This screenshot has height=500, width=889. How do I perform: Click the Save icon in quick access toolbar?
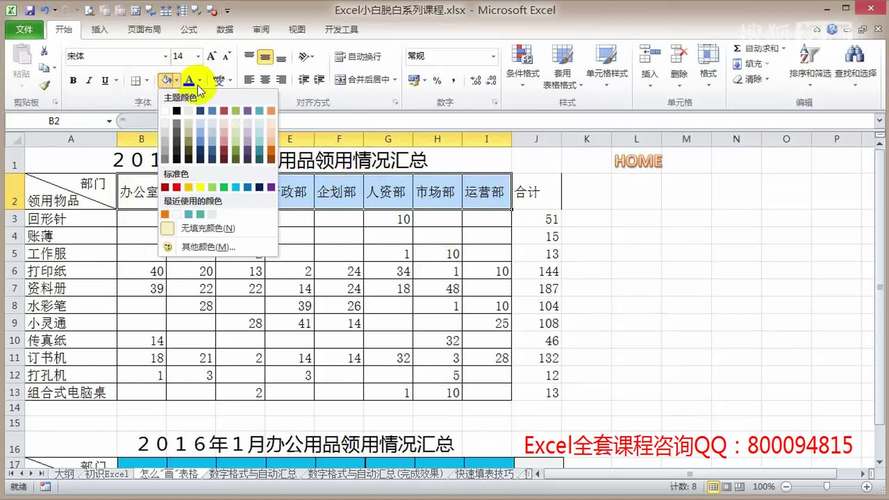tap(29, 10)
